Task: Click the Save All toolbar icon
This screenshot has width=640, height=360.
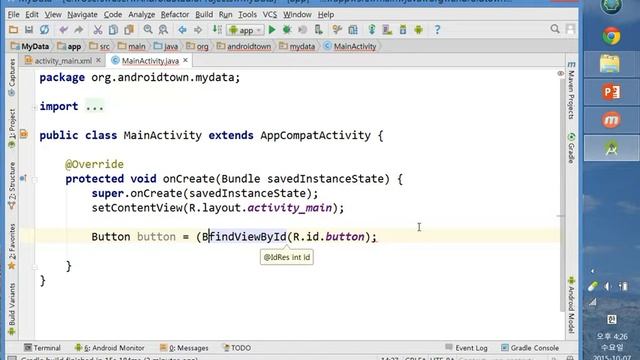Action: point(29,30)
